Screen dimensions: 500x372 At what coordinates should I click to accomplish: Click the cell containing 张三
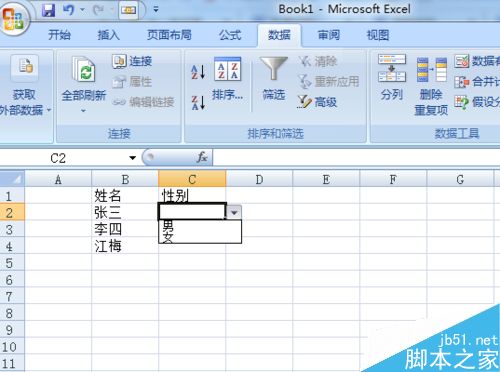point(125,212)
